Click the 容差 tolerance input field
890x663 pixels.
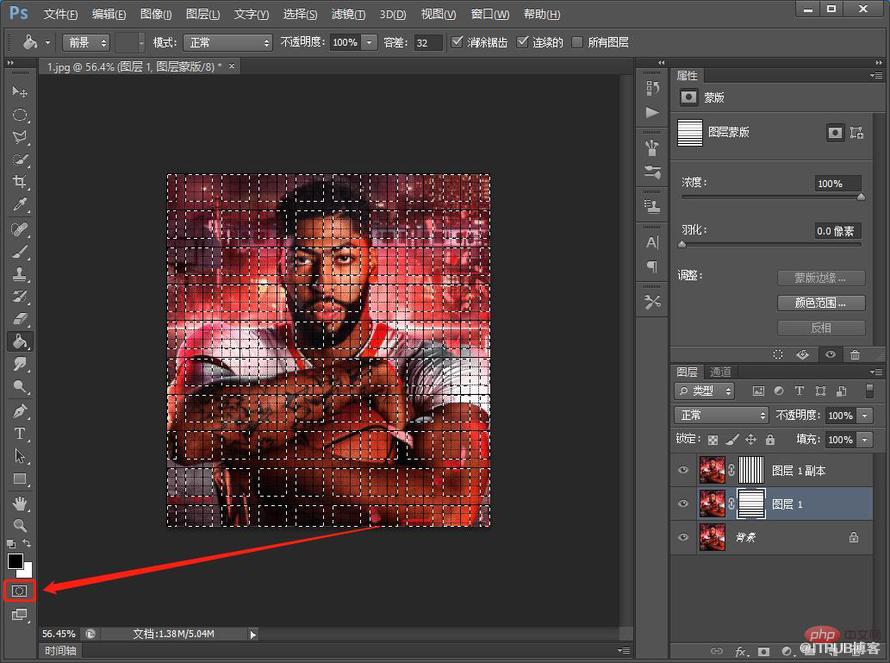pos(427,43)
